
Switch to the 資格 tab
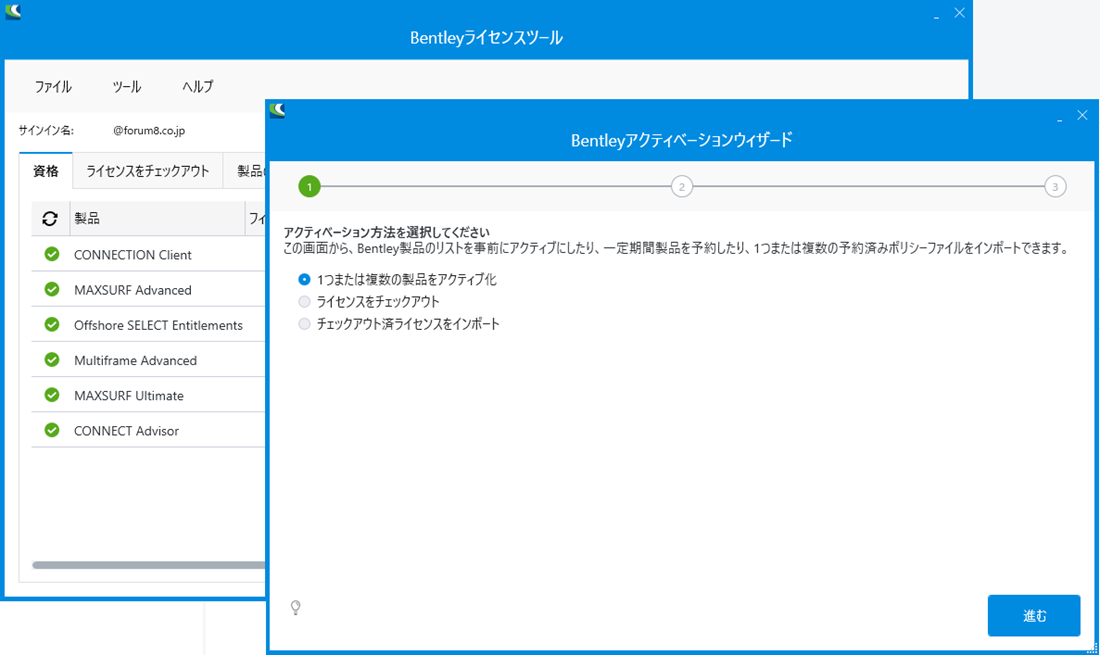[46, 171]
